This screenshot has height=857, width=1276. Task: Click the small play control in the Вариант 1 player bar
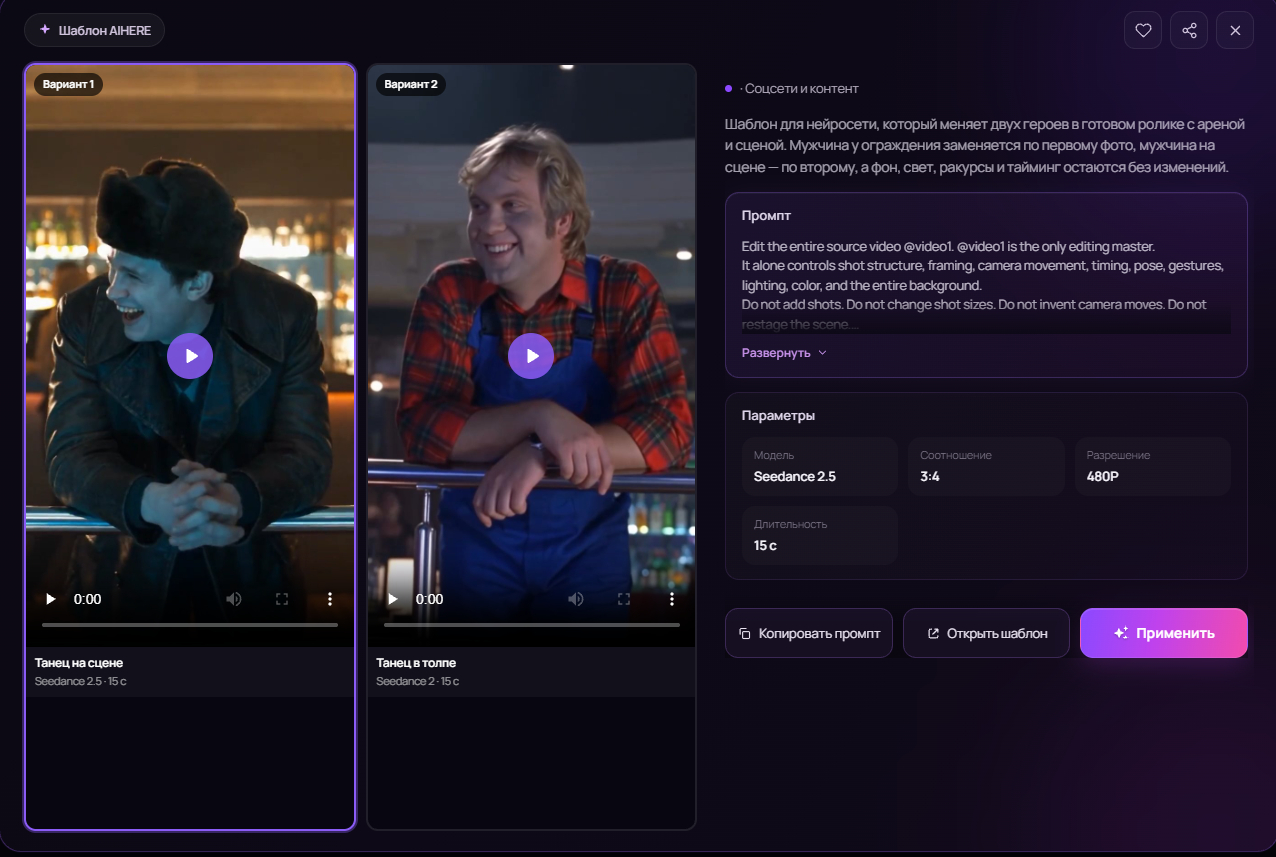click(50, 599)
